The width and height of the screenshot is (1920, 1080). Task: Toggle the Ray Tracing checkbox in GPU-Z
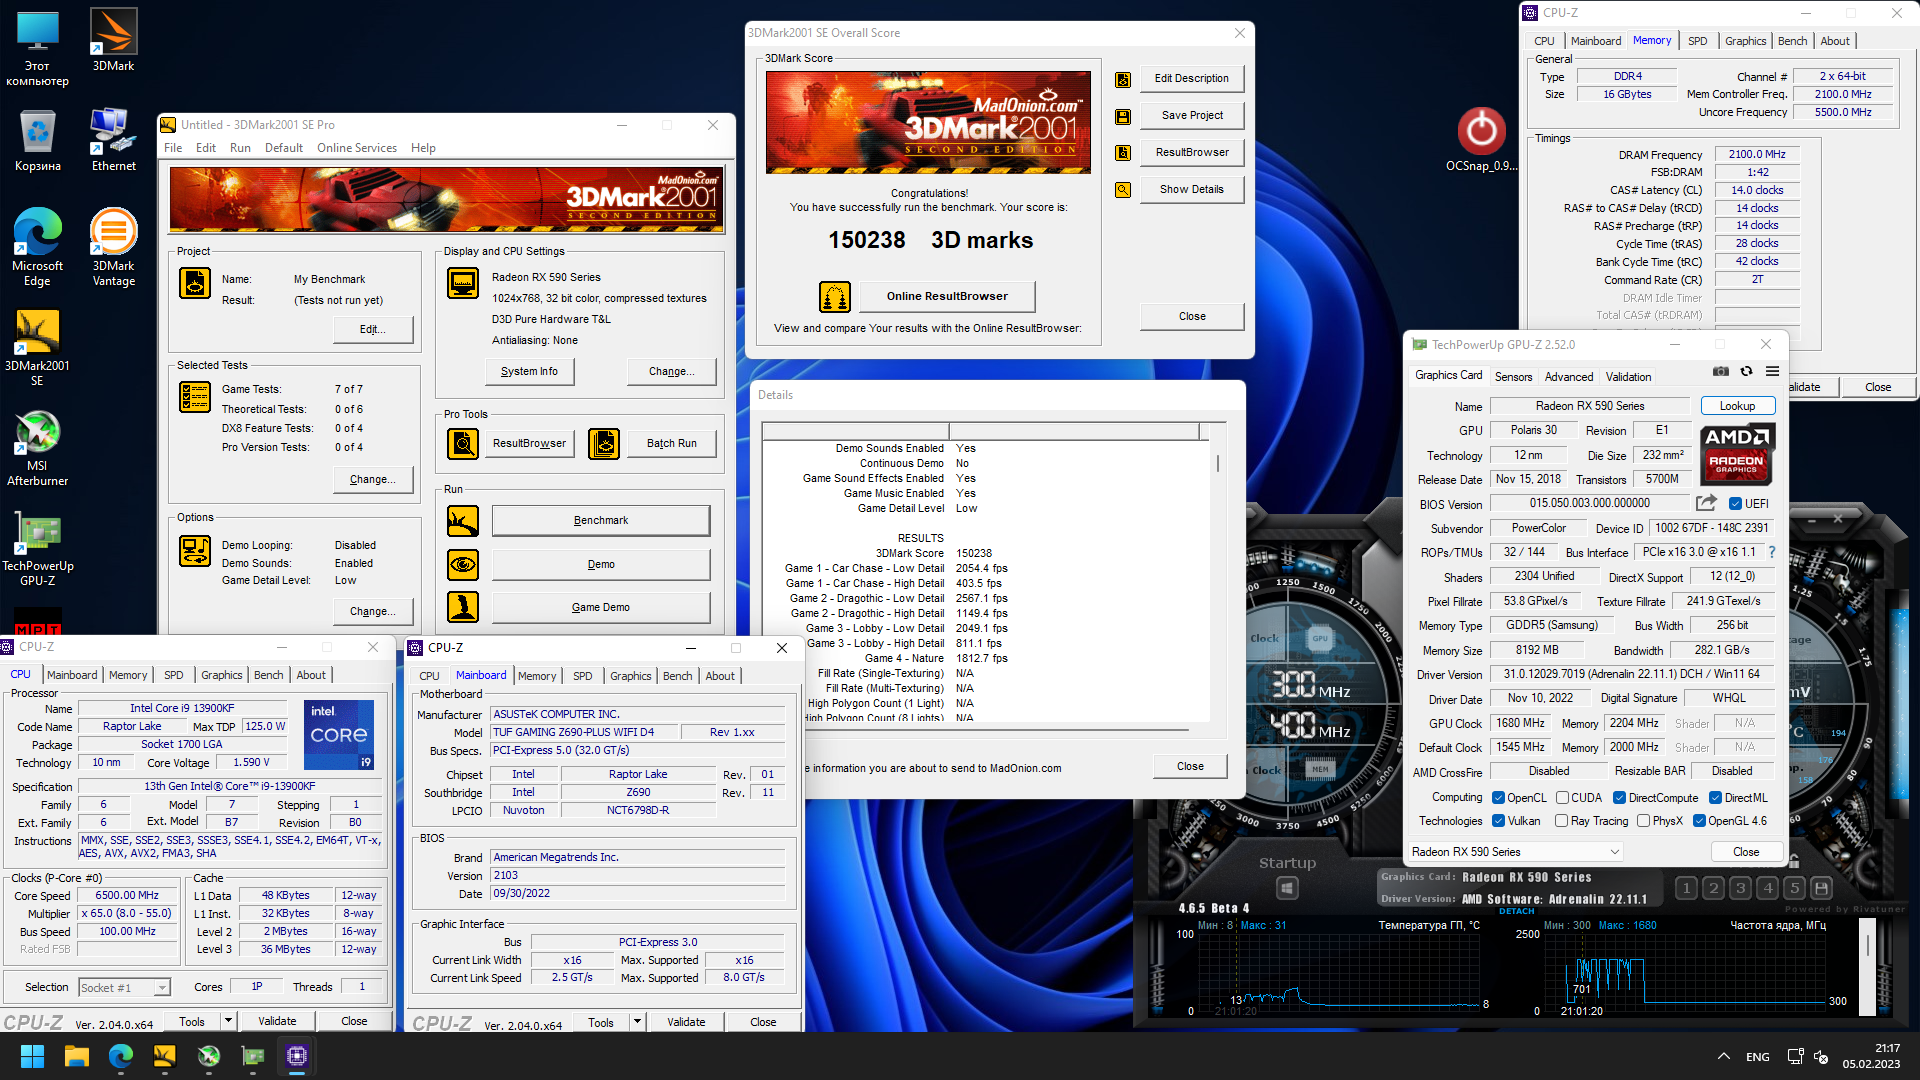tap(1562, 821)
